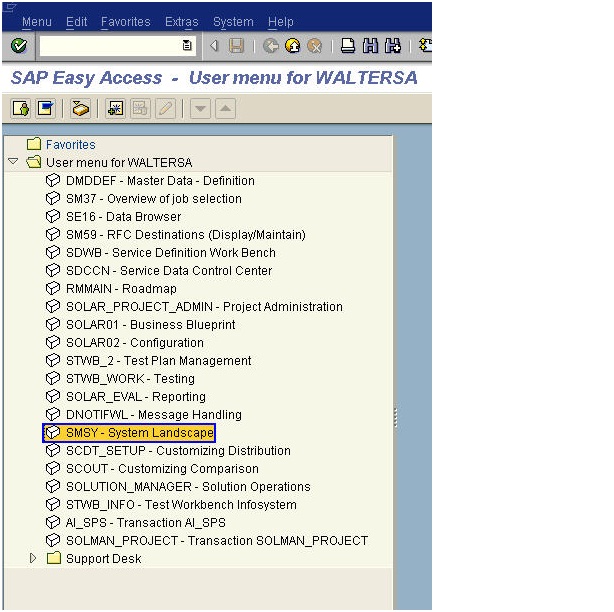Open the Help menu
The width and height of the screenshot is (614, 612).
[281, 22]
